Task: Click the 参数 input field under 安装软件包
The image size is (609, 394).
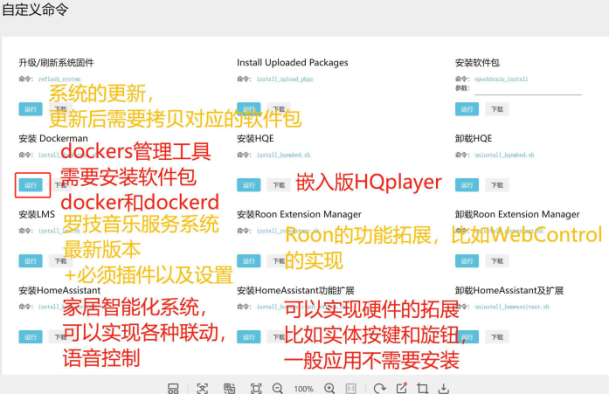Action: click(528, 89)
